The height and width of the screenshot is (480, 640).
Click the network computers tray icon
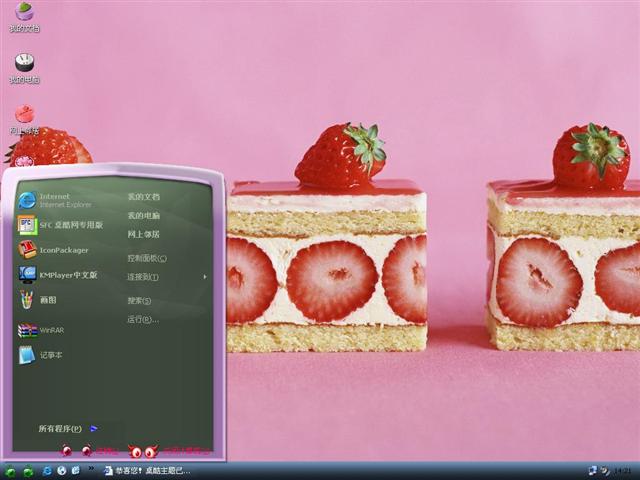coord(593,471)
